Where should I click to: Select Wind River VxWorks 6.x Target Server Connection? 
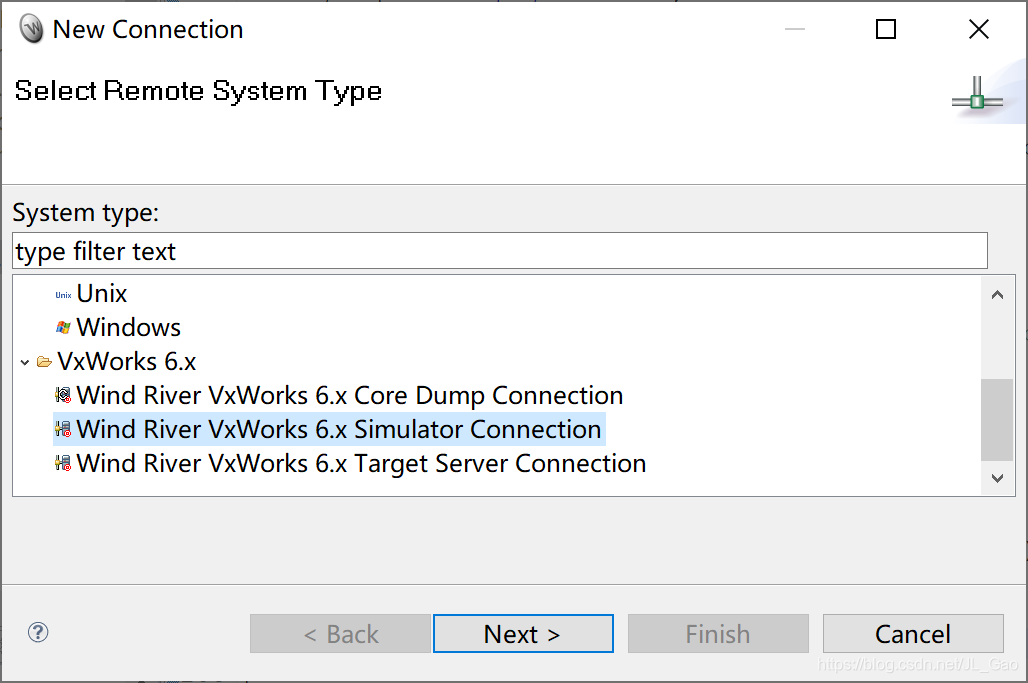click(x=361, y=463)
